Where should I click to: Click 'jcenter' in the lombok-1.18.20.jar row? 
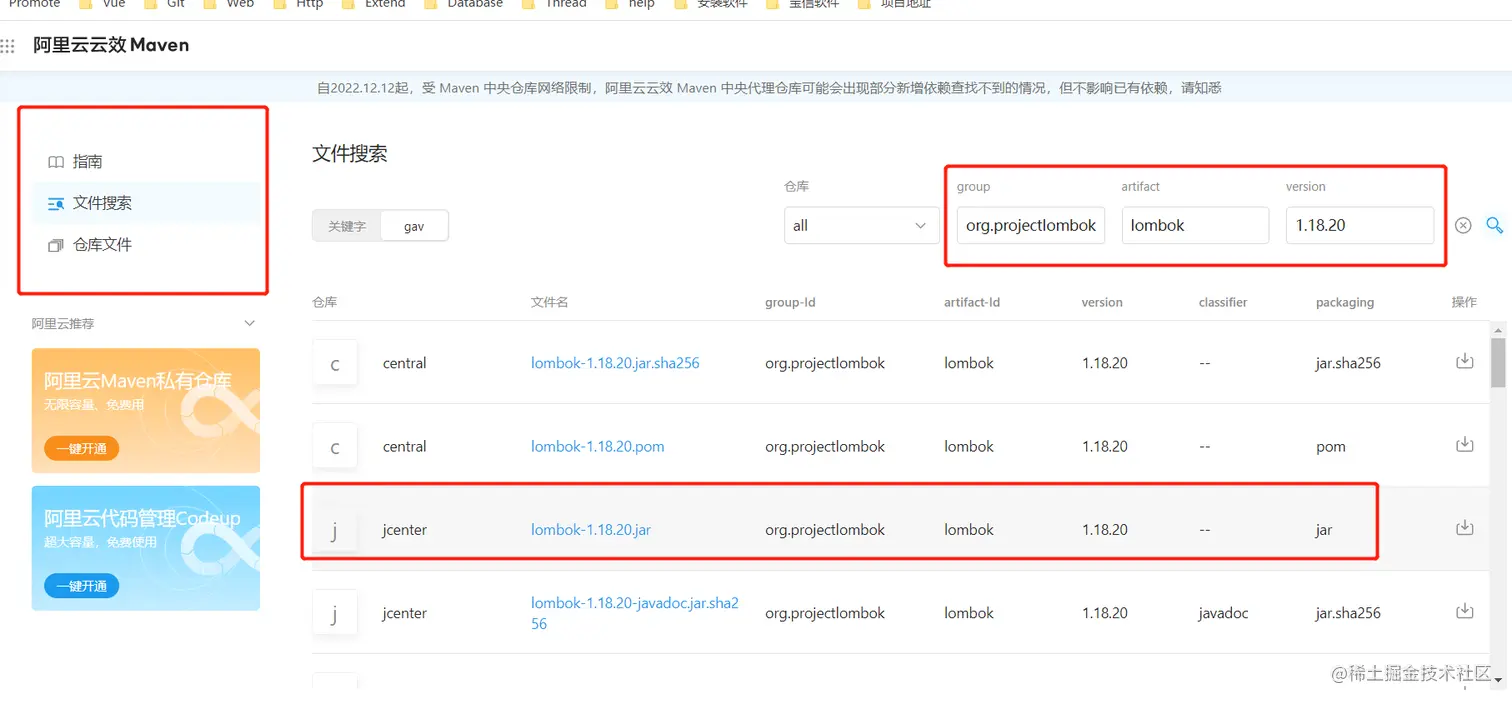coord(404,529)
